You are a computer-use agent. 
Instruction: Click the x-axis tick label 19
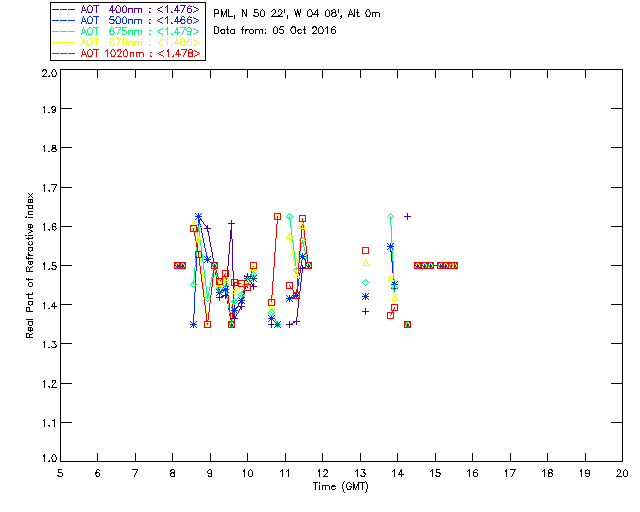tap(585, 473)
